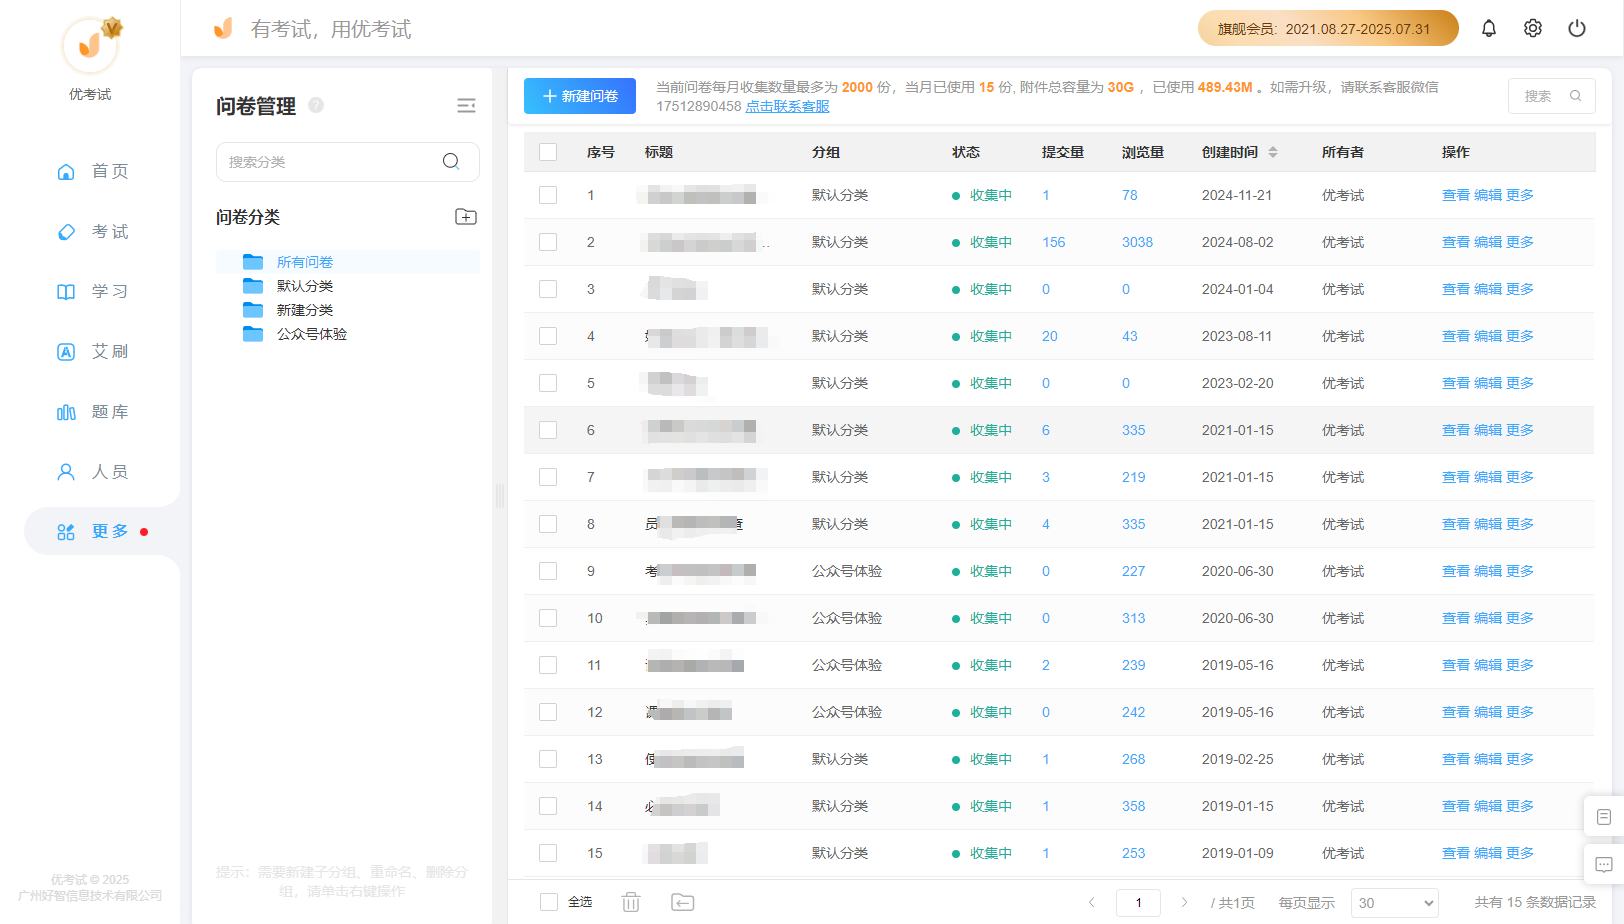Click the 旗舰会员 membership badge

(x=1328, y=28)
